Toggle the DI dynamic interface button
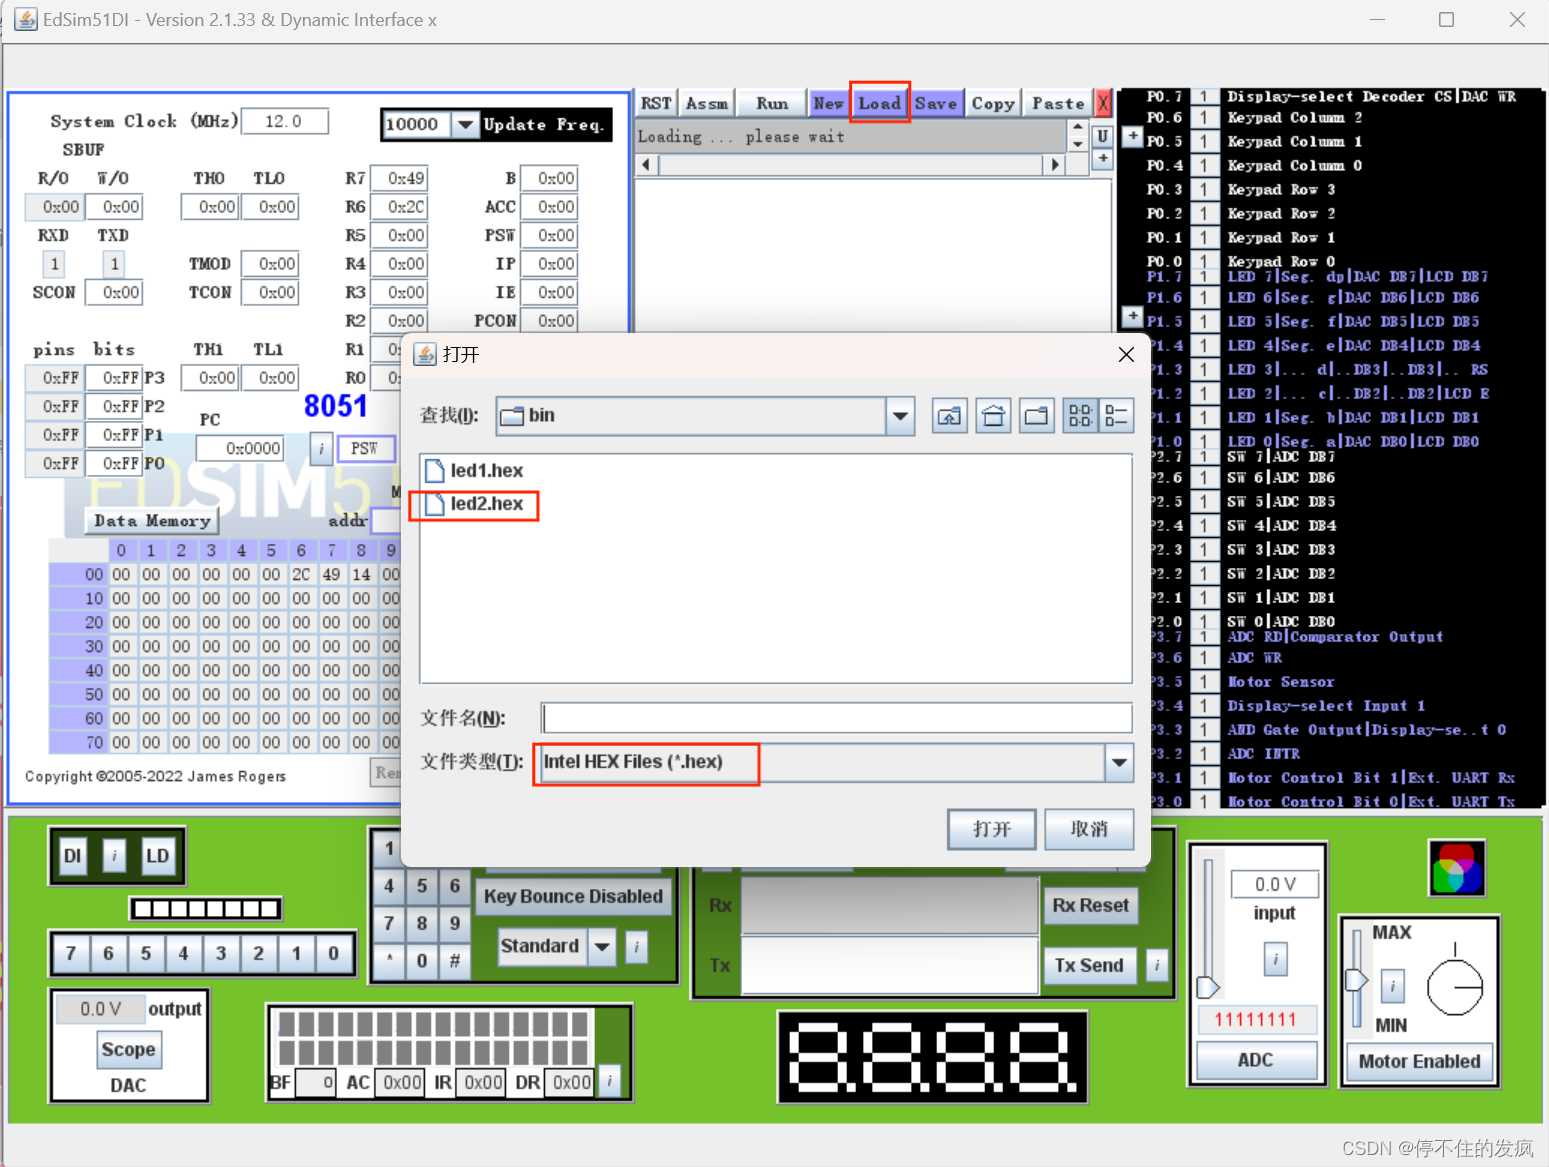The width and height of the screenshot is (1549, 1167). [x=71, y=856]
